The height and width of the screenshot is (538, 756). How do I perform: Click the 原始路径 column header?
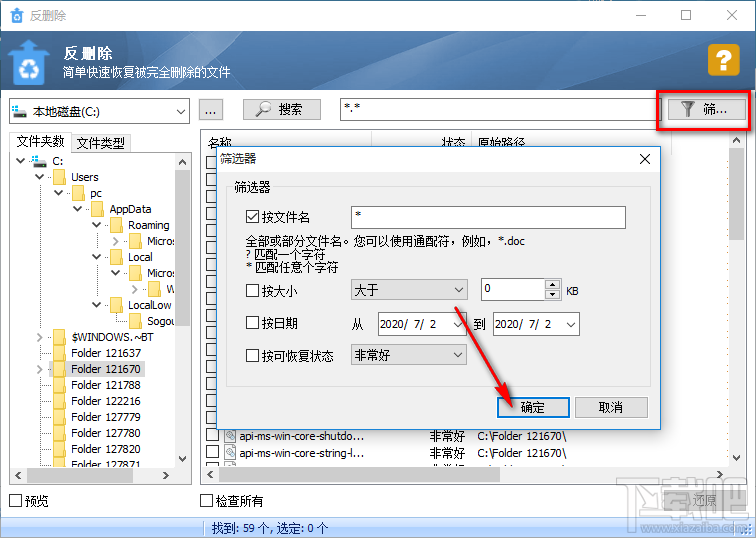click(501, 142)
